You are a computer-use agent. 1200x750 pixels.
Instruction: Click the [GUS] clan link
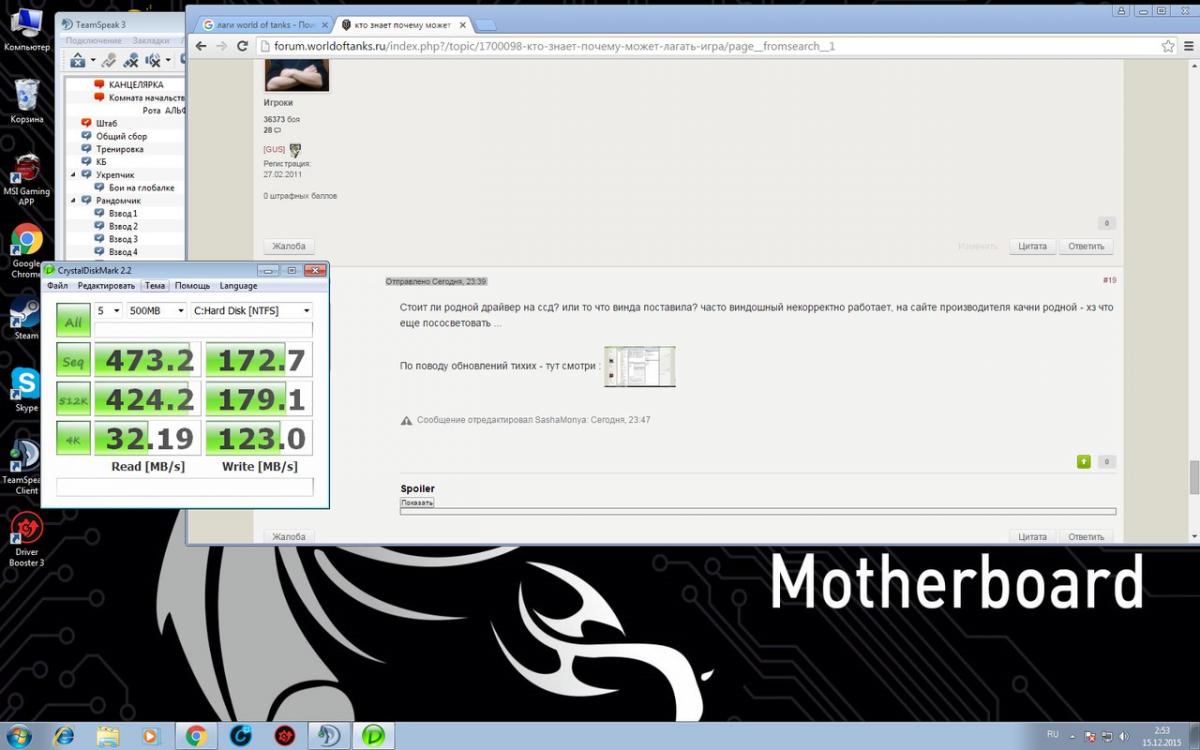coord(274,149)
